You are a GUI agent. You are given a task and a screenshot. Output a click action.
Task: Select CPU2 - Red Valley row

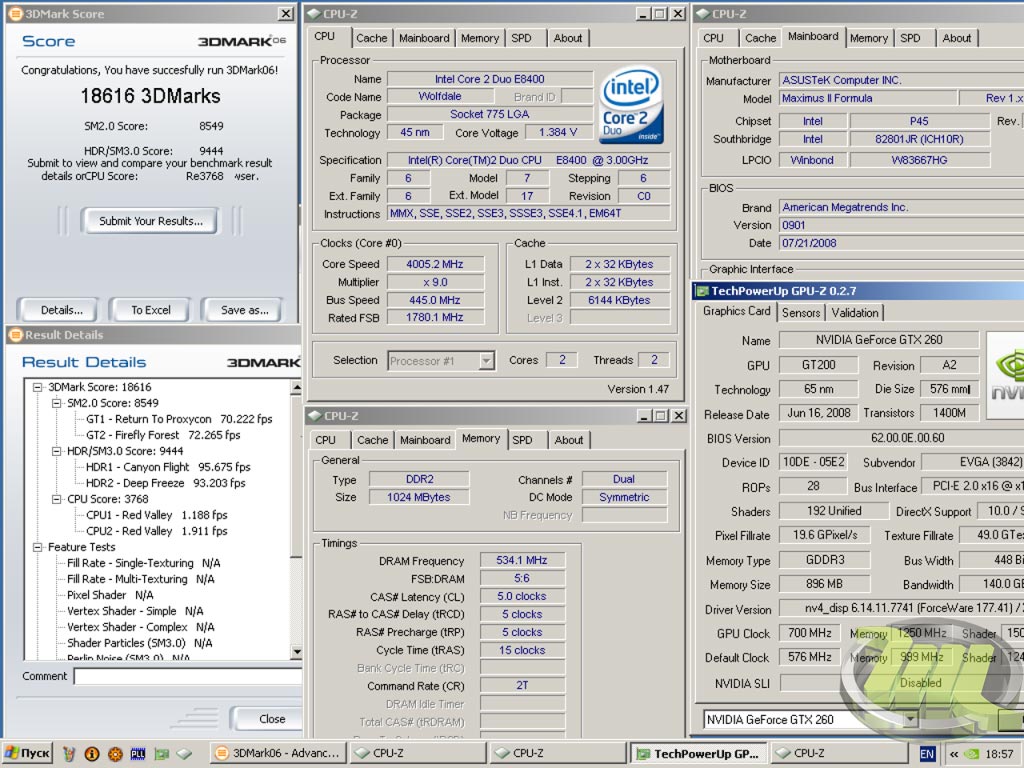[x=157, y=531]
